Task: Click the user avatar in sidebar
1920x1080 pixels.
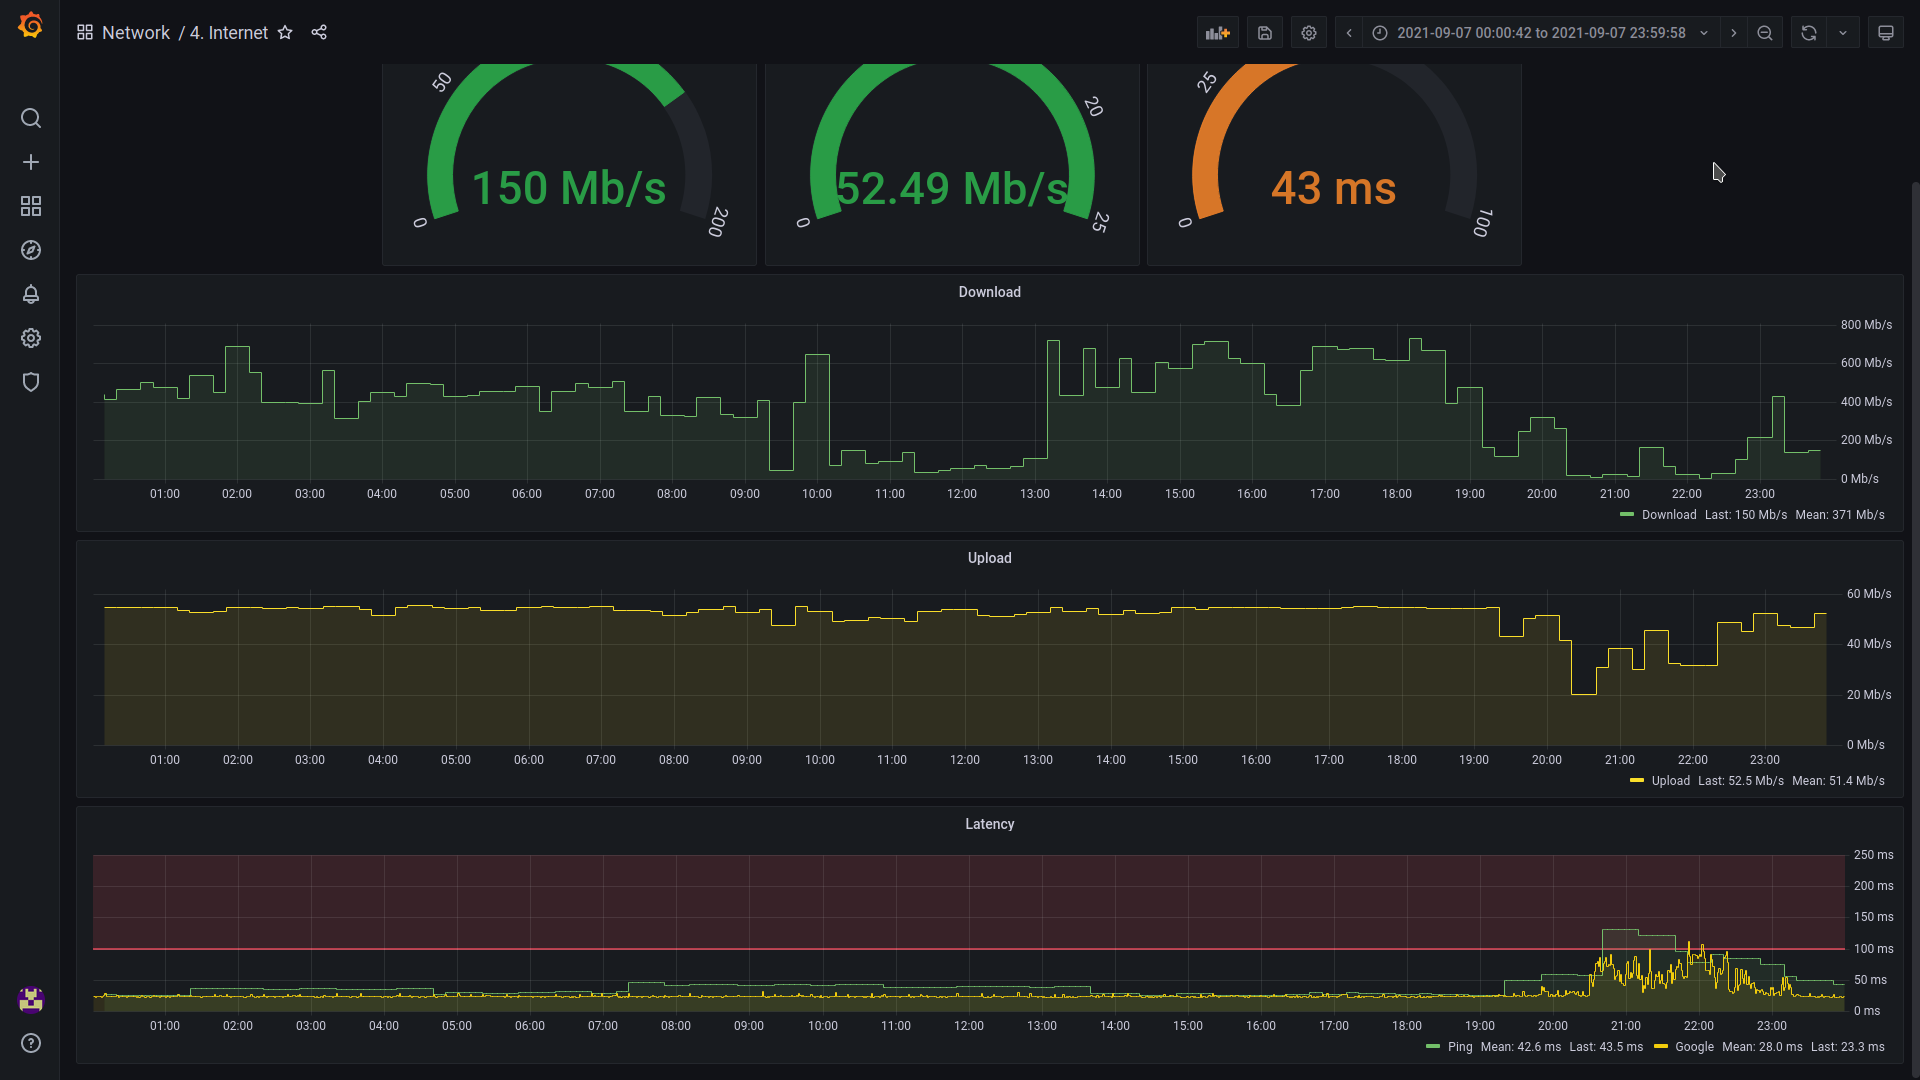Action: pyautogui.click(x=31, y=999)
